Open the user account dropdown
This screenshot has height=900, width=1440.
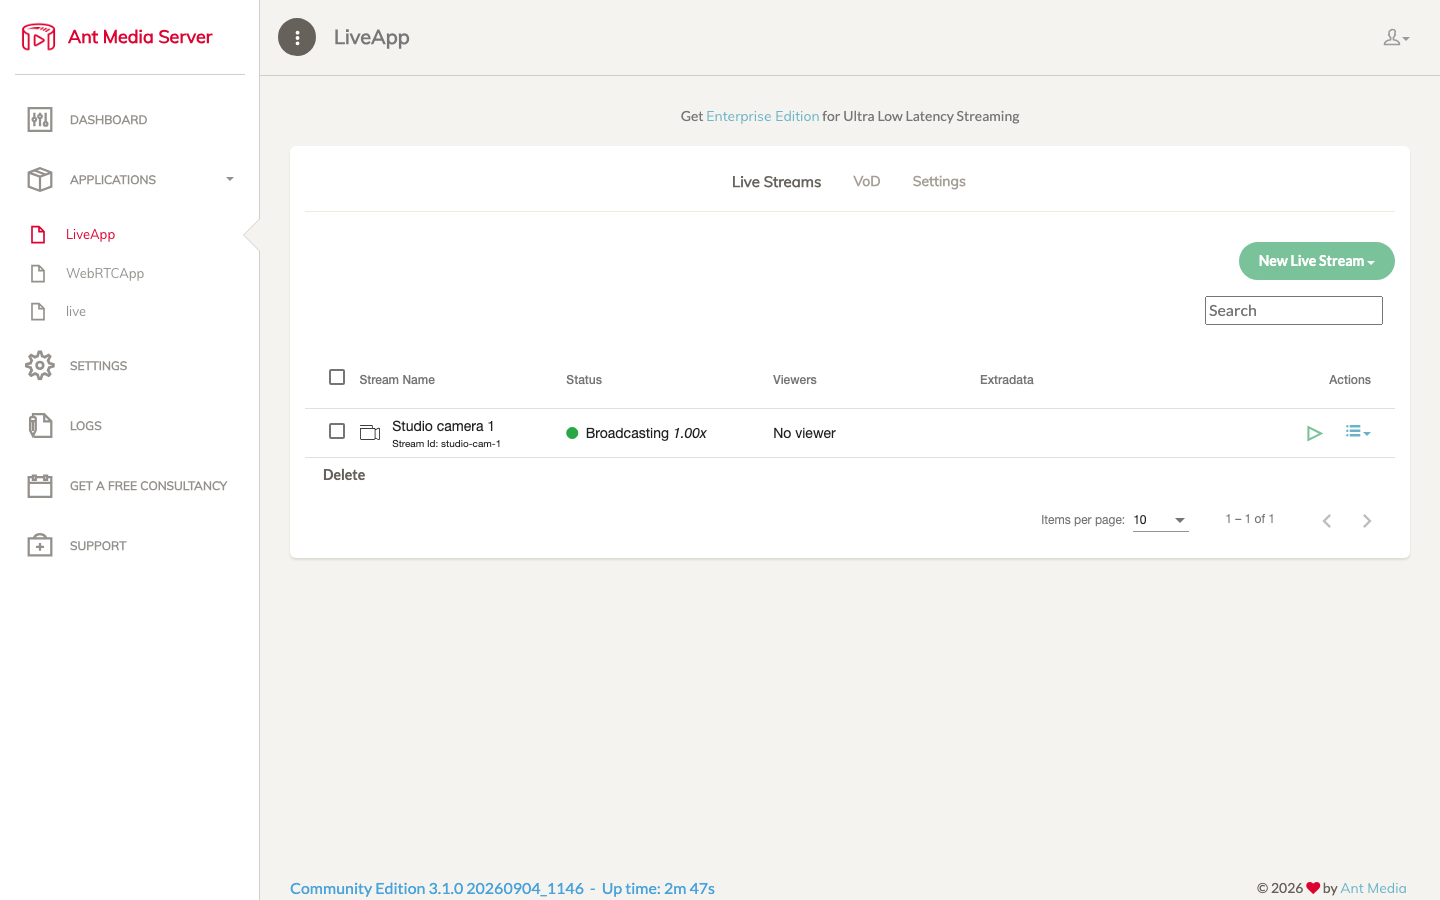click(x=1396, y=38)
